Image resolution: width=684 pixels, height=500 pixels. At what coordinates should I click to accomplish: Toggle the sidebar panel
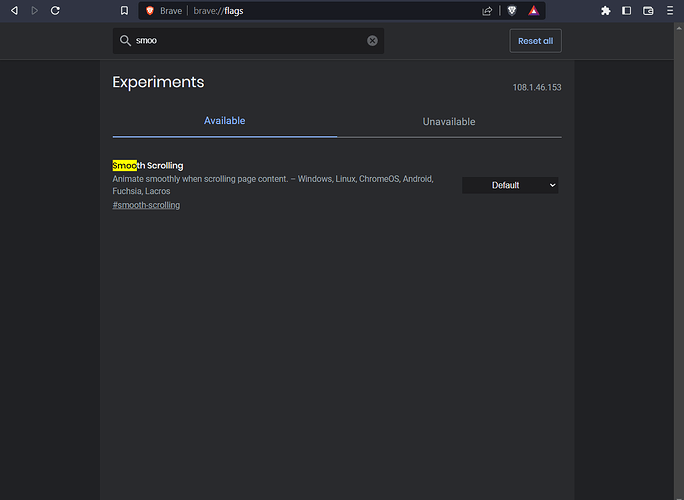[626, 10]
